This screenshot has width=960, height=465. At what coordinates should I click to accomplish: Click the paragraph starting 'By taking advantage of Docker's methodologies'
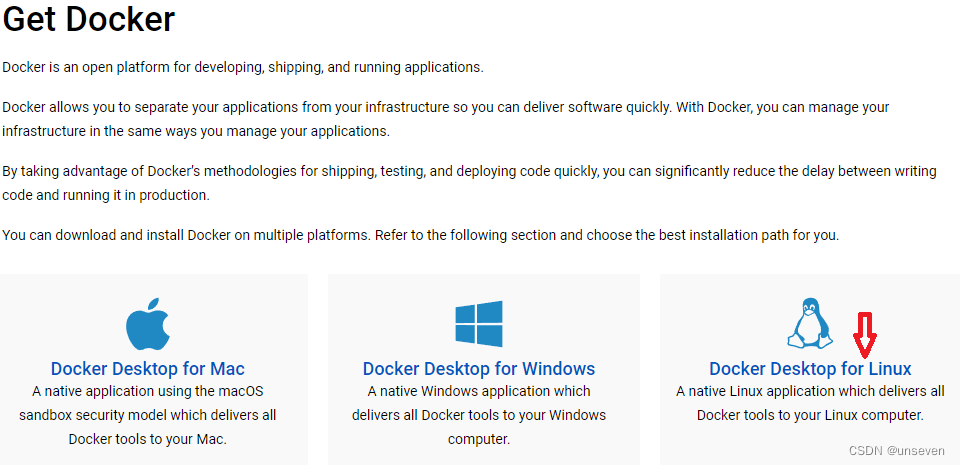(469, 184)
